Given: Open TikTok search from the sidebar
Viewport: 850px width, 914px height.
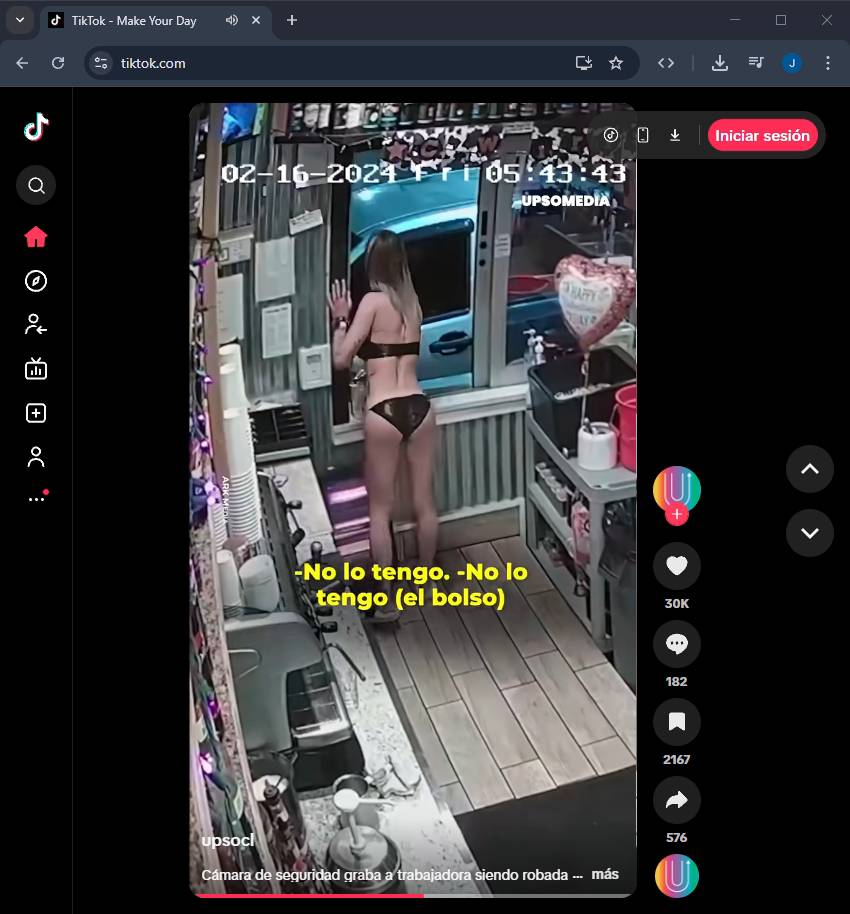Looking at the screenshot, I should coord(36,185).
